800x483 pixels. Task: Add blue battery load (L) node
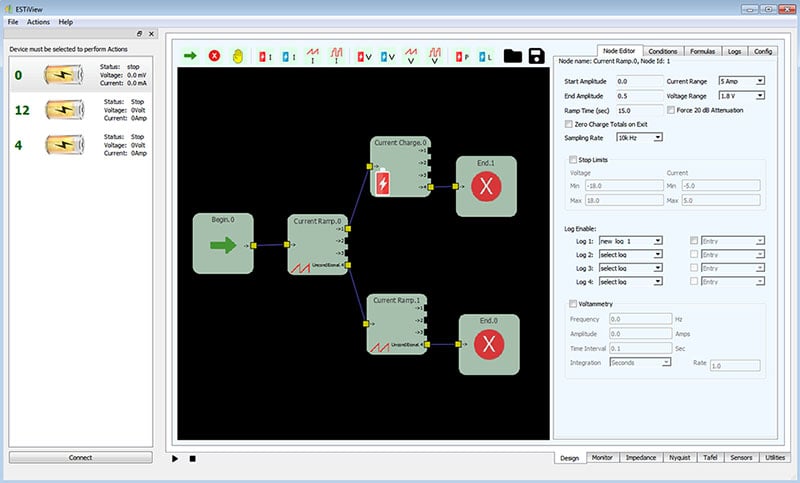pyautogui.click(x=485, y=57)
